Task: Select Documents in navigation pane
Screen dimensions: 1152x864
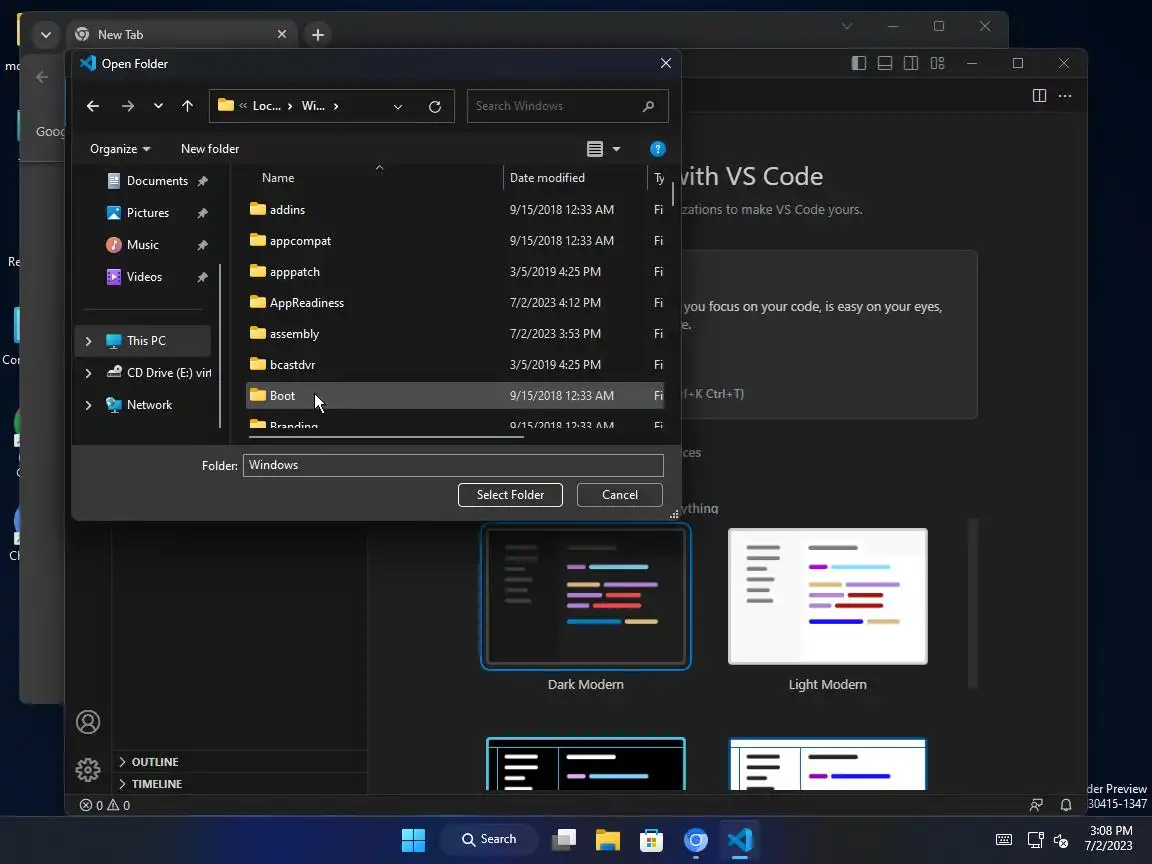Action: (157, 181)
